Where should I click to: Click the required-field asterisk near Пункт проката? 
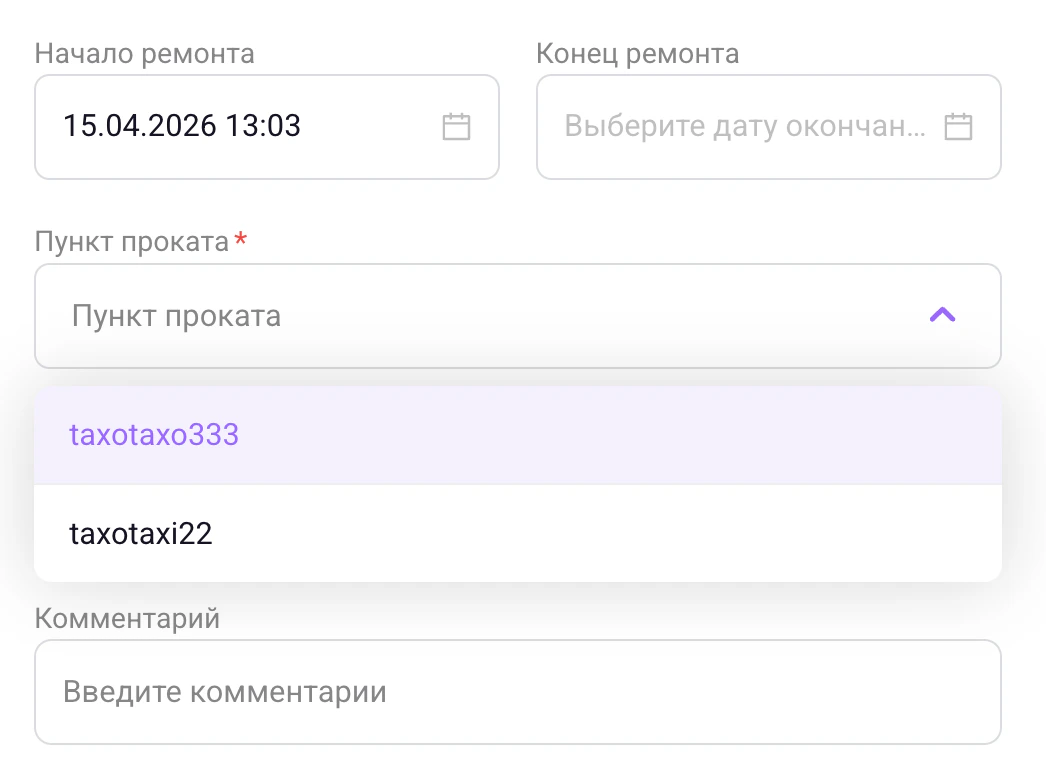coord(240,240)
